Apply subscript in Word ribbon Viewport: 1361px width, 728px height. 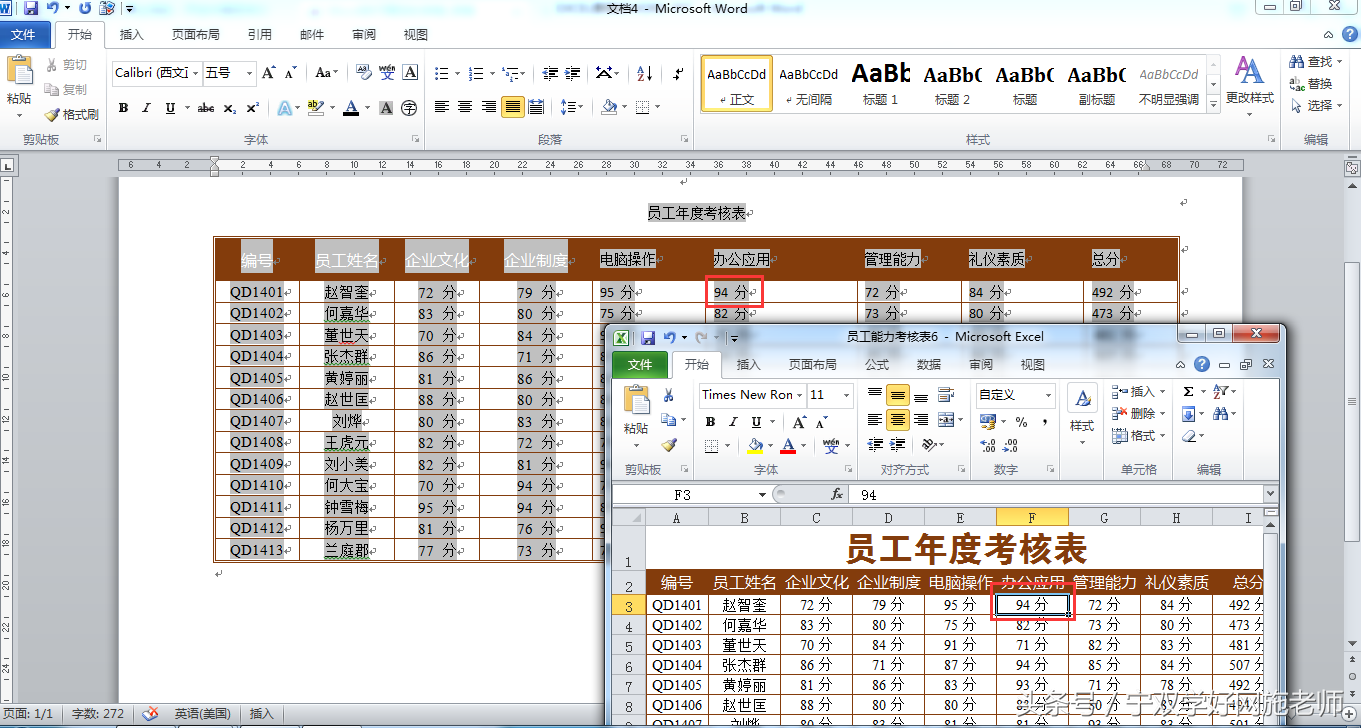point(230,108)
